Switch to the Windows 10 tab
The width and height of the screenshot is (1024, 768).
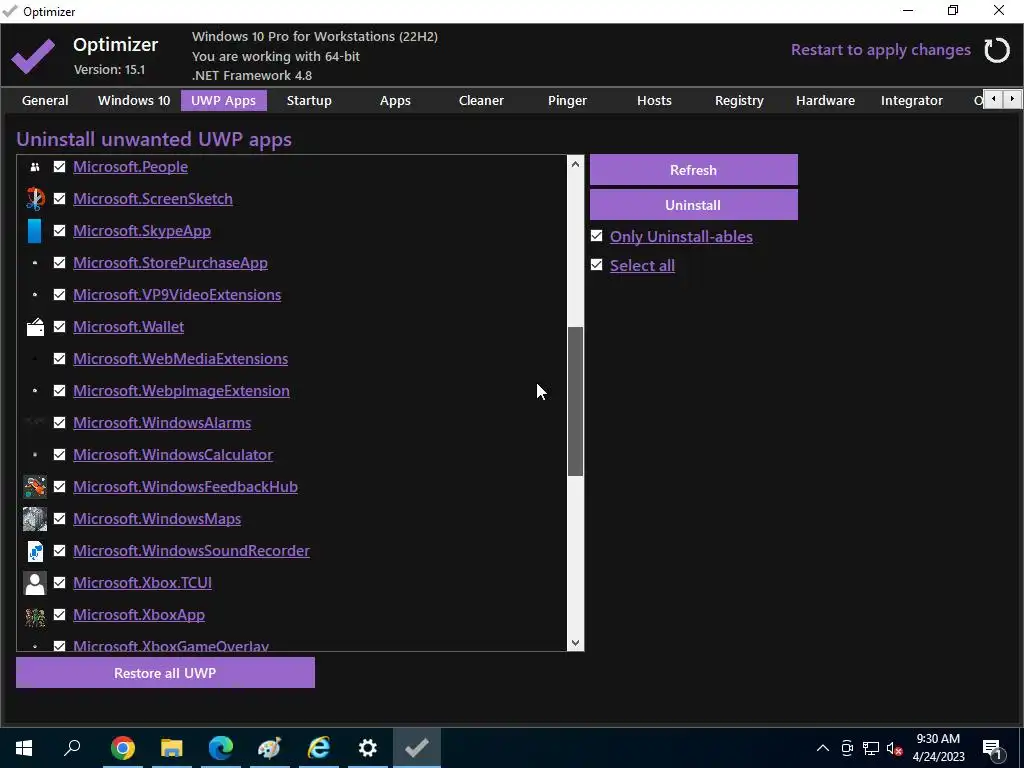[x=134, y=101]
